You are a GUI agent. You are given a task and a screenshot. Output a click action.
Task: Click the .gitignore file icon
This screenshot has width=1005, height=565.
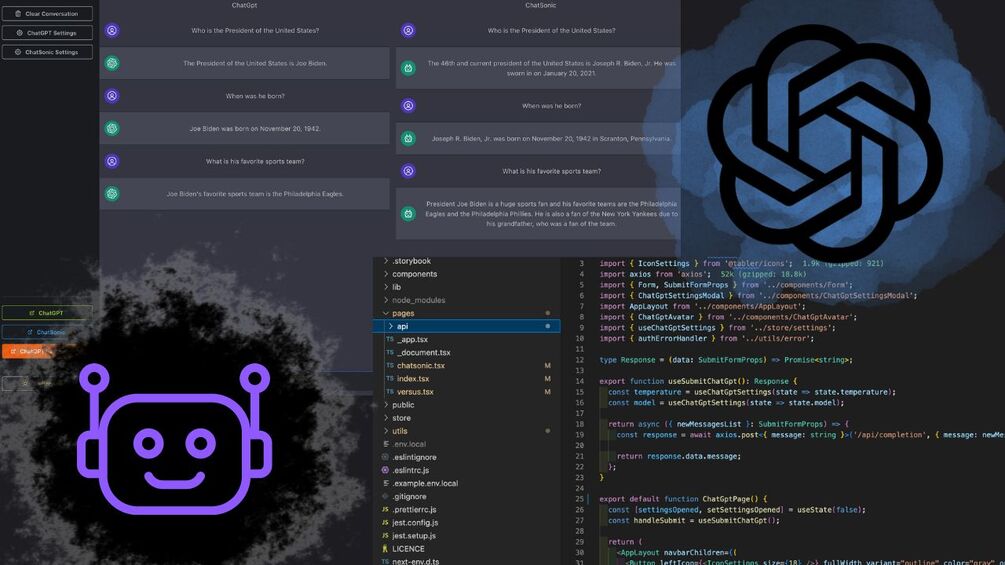385,496
